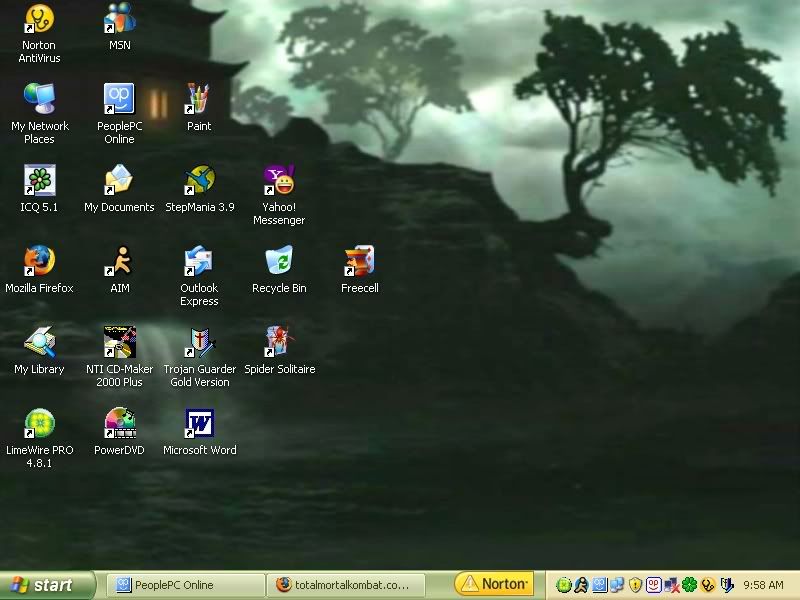This screenshot has height=600, width=800.
Task: Select the Recycle Bin icon
Action: pyautogui.click(x=279, y=261)
